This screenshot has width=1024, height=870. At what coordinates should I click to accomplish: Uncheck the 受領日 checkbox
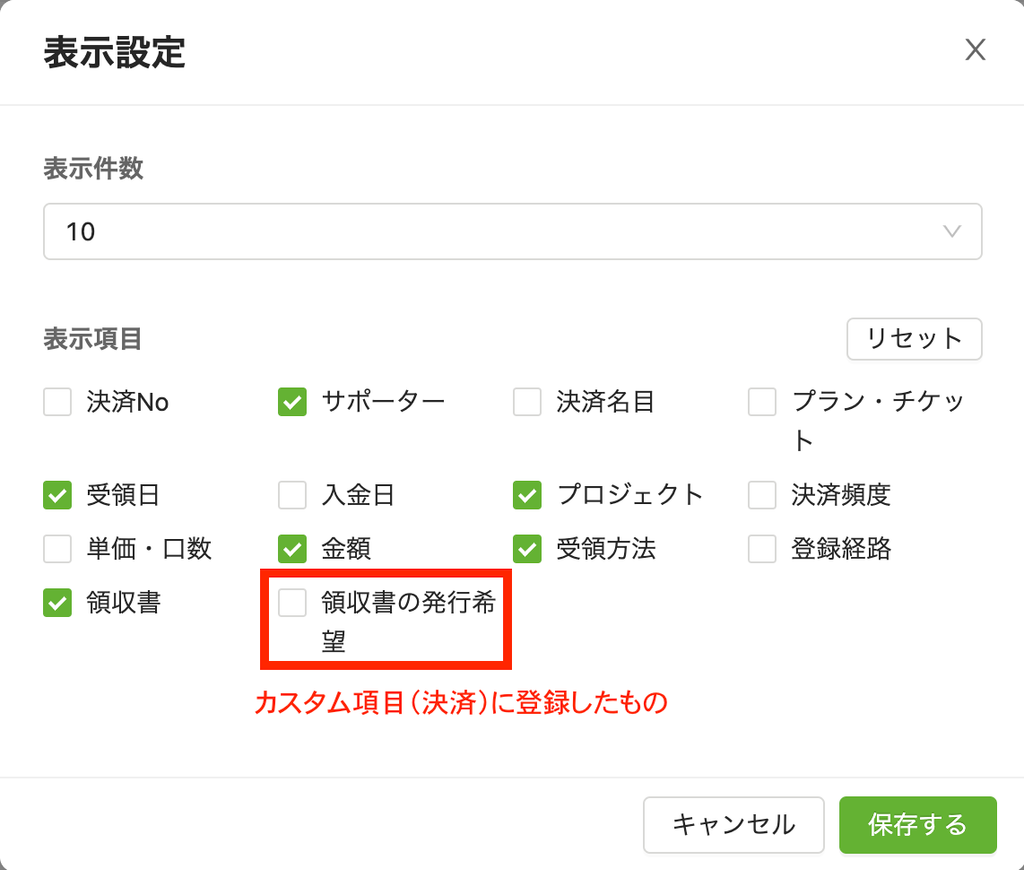click(57, 495)
